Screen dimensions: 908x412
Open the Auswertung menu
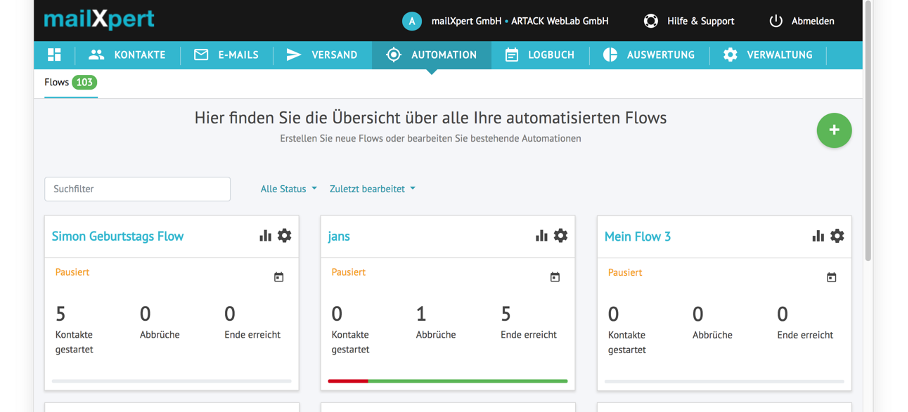(650, 55)
